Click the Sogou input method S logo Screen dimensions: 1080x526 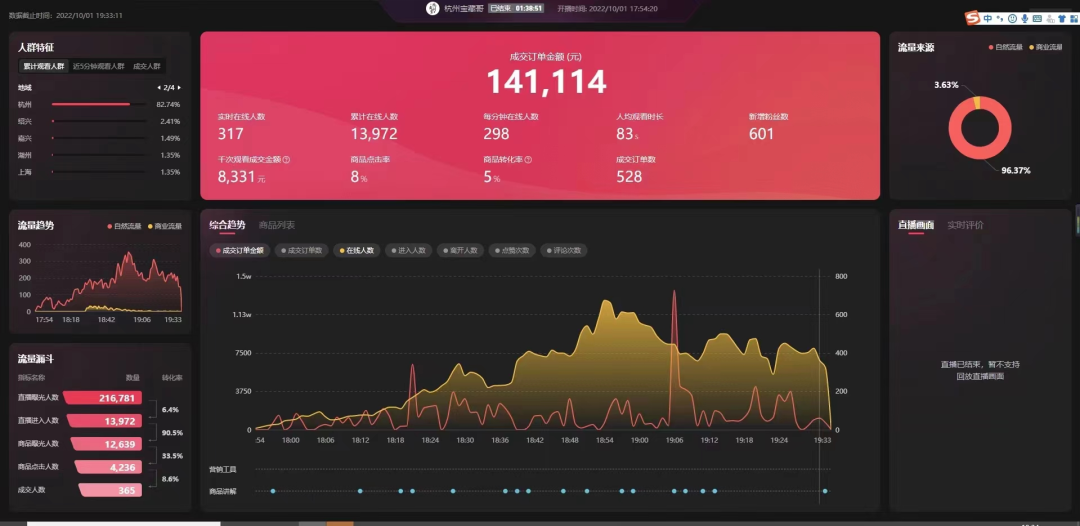973,18
